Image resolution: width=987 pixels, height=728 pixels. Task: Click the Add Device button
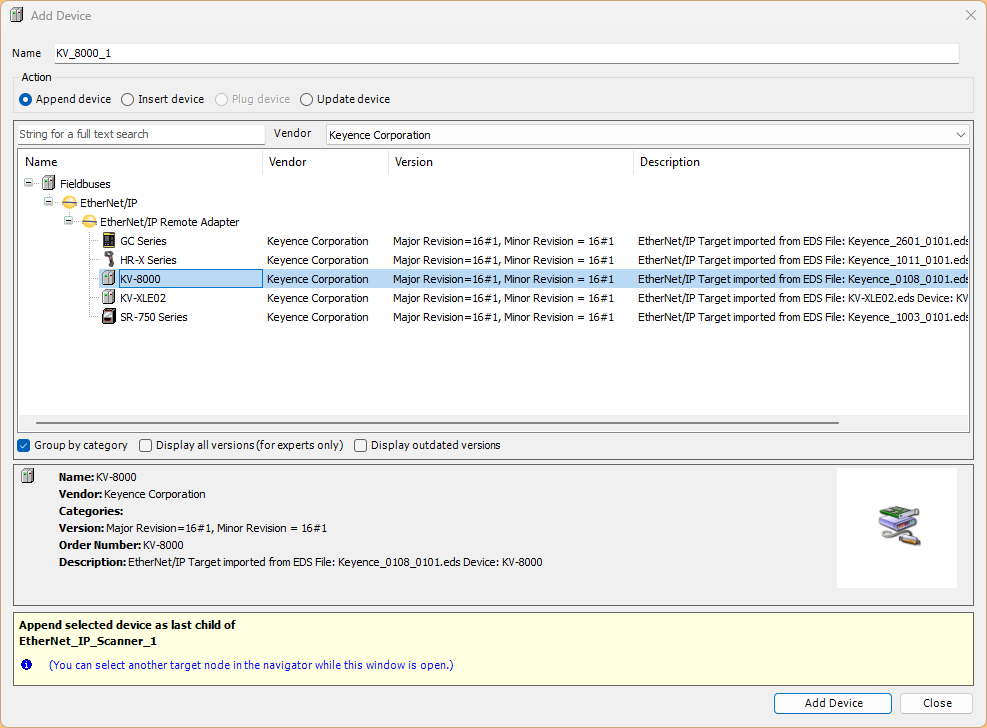coord(833,703)
